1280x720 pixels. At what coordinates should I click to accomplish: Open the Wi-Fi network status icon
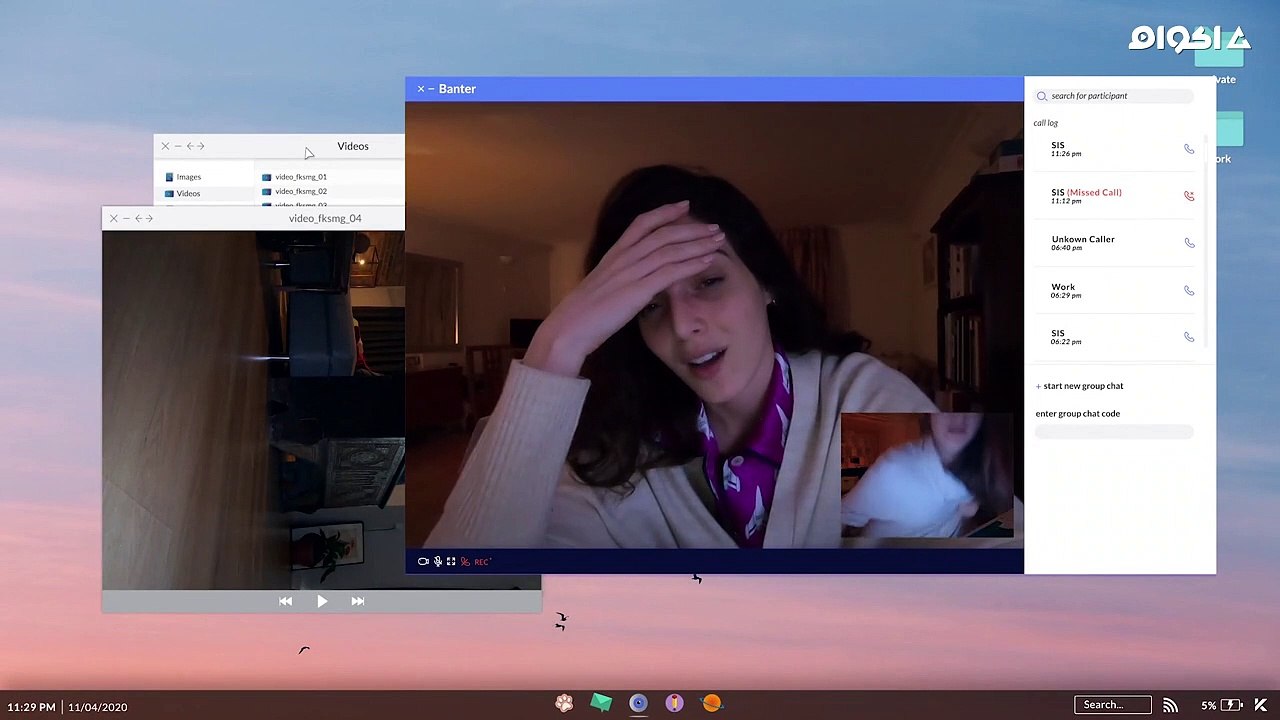(1170, 705)
